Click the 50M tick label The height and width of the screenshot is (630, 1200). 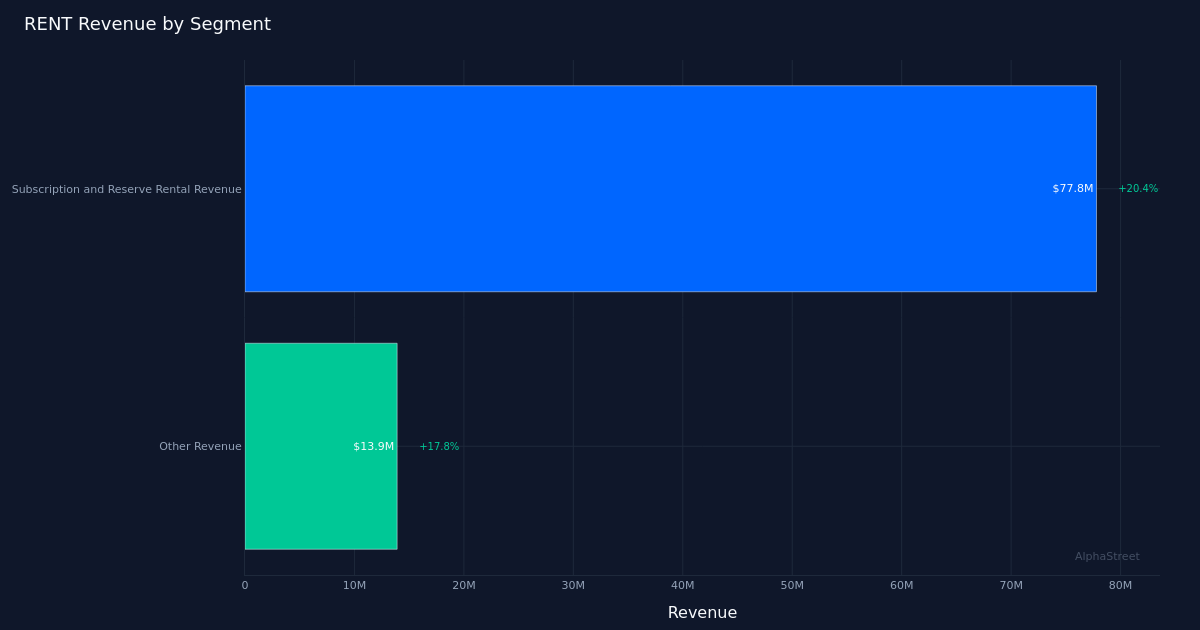point(792,586)
